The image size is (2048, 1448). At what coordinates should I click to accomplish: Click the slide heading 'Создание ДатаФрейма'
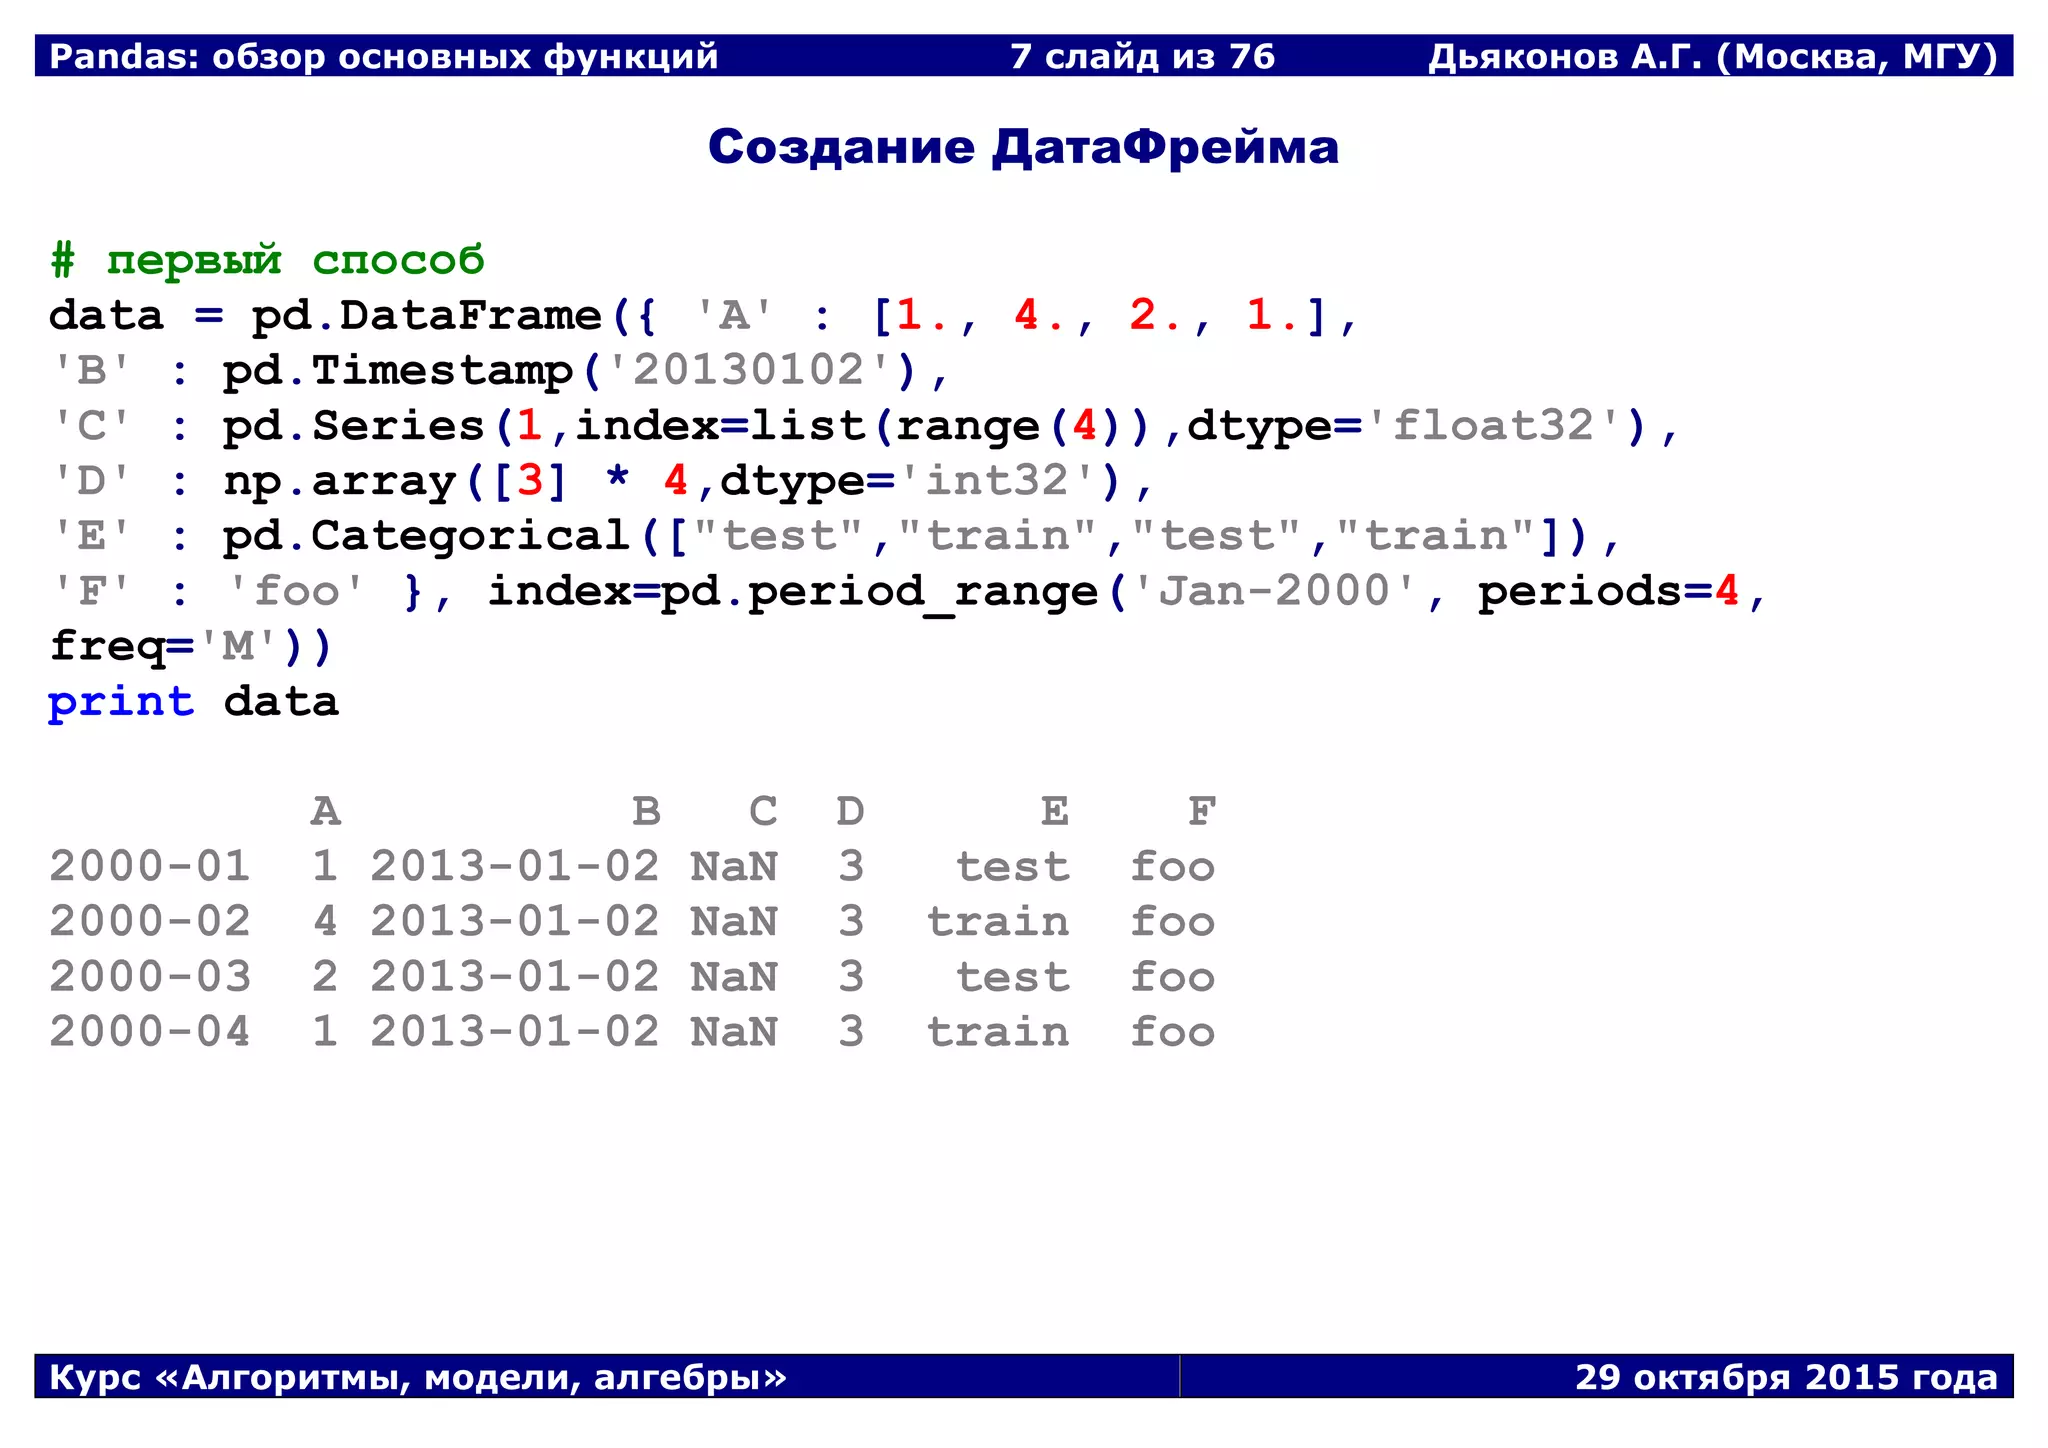point(1023,146)
